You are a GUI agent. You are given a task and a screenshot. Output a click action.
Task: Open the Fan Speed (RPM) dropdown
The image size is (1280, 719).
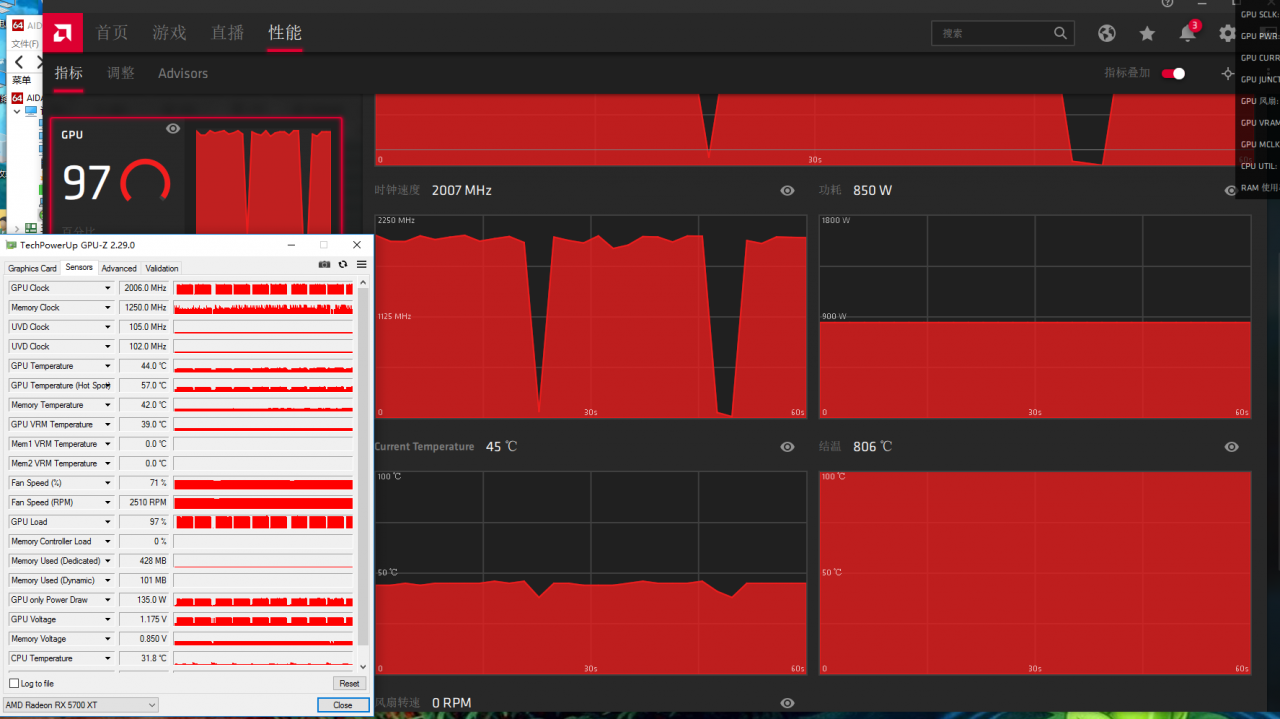coord(108,502)
